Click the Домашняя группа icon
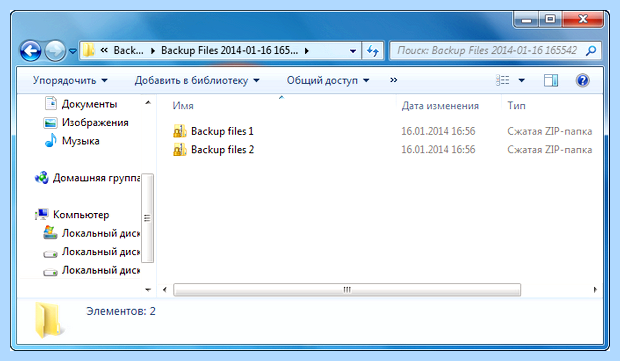The width and height of the screenshot is (620, 361). click(x=42, y=178)
